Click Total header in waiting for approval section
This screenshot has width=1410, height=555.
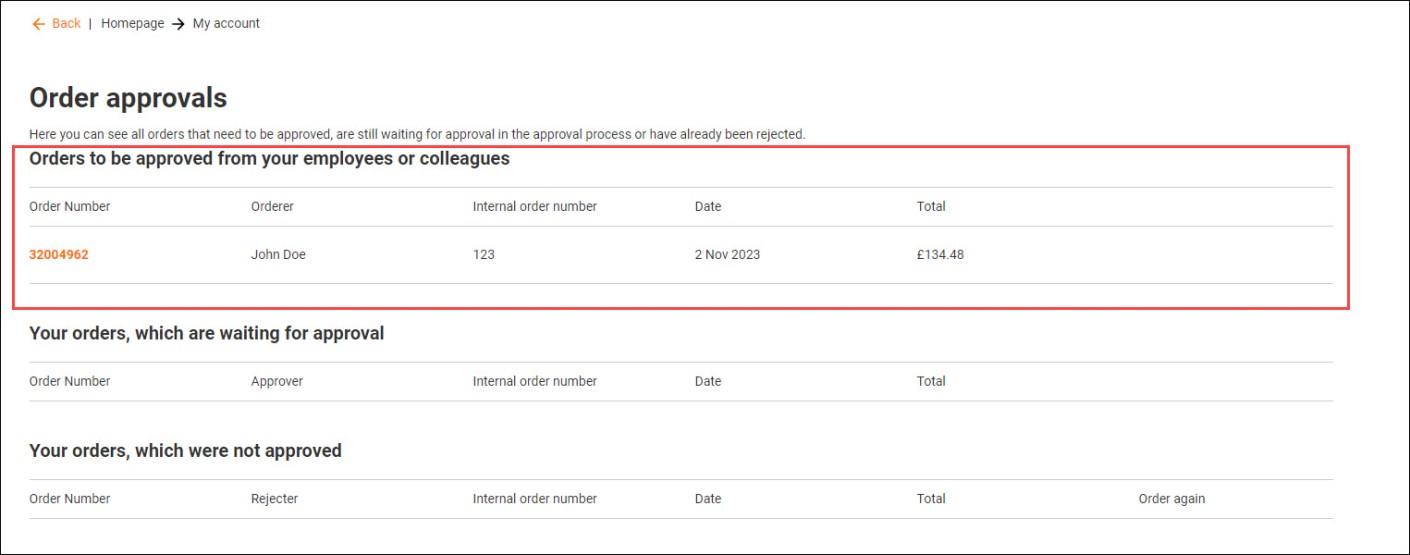(931, 381)
